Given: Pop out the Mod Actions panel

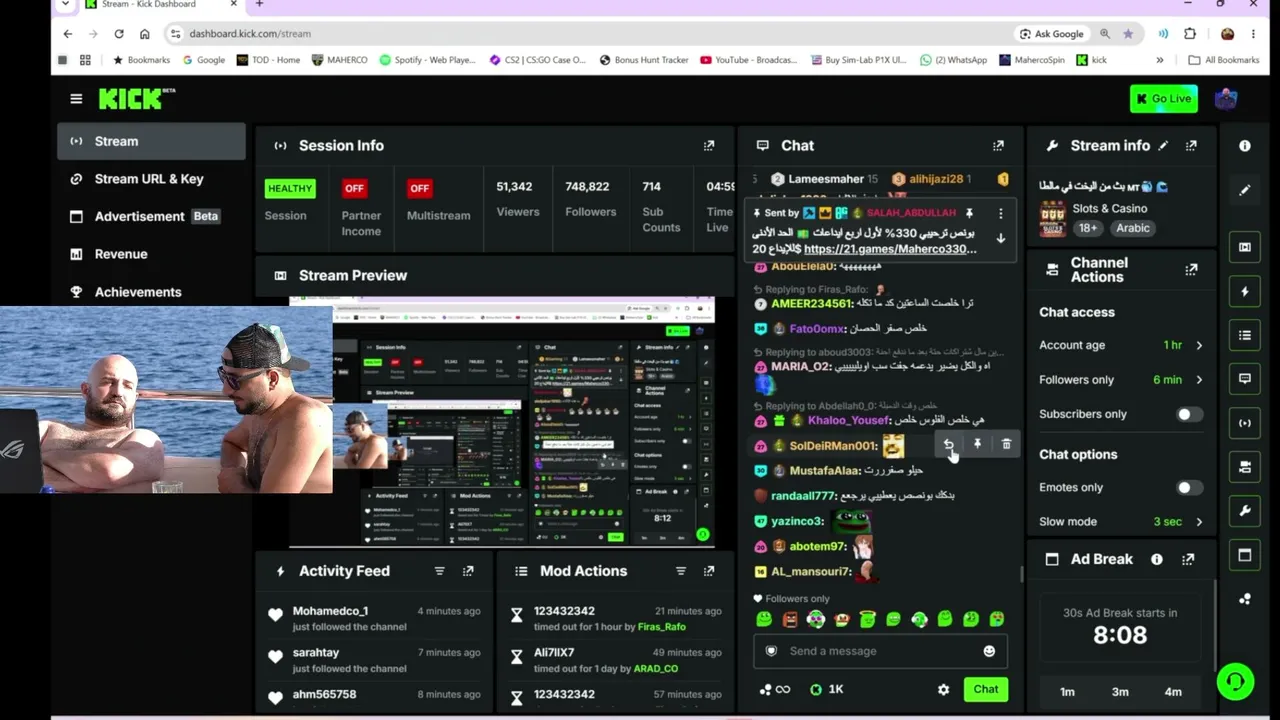Looking at the screenshot, I should point(709,571).
